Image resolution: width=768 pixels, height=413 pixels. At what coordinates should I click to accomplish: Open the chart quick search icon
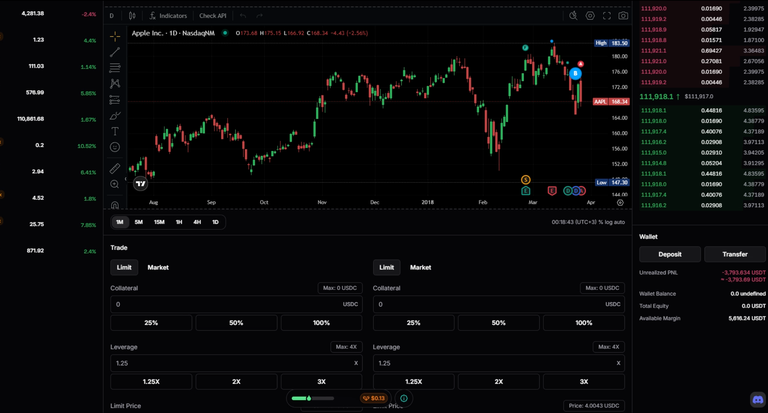pos(573,16)
